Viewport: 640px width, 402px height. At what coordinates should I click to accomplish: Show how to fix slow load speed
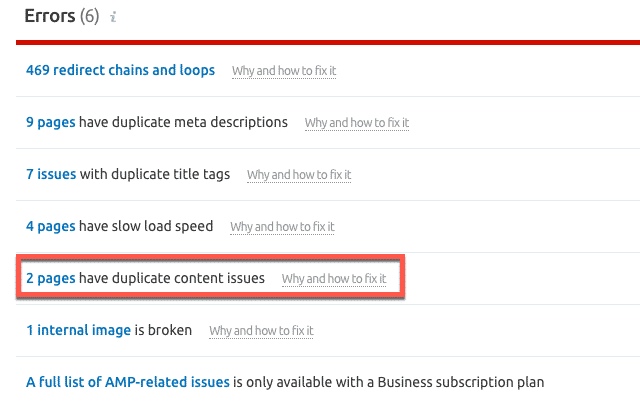pos(282,227)
